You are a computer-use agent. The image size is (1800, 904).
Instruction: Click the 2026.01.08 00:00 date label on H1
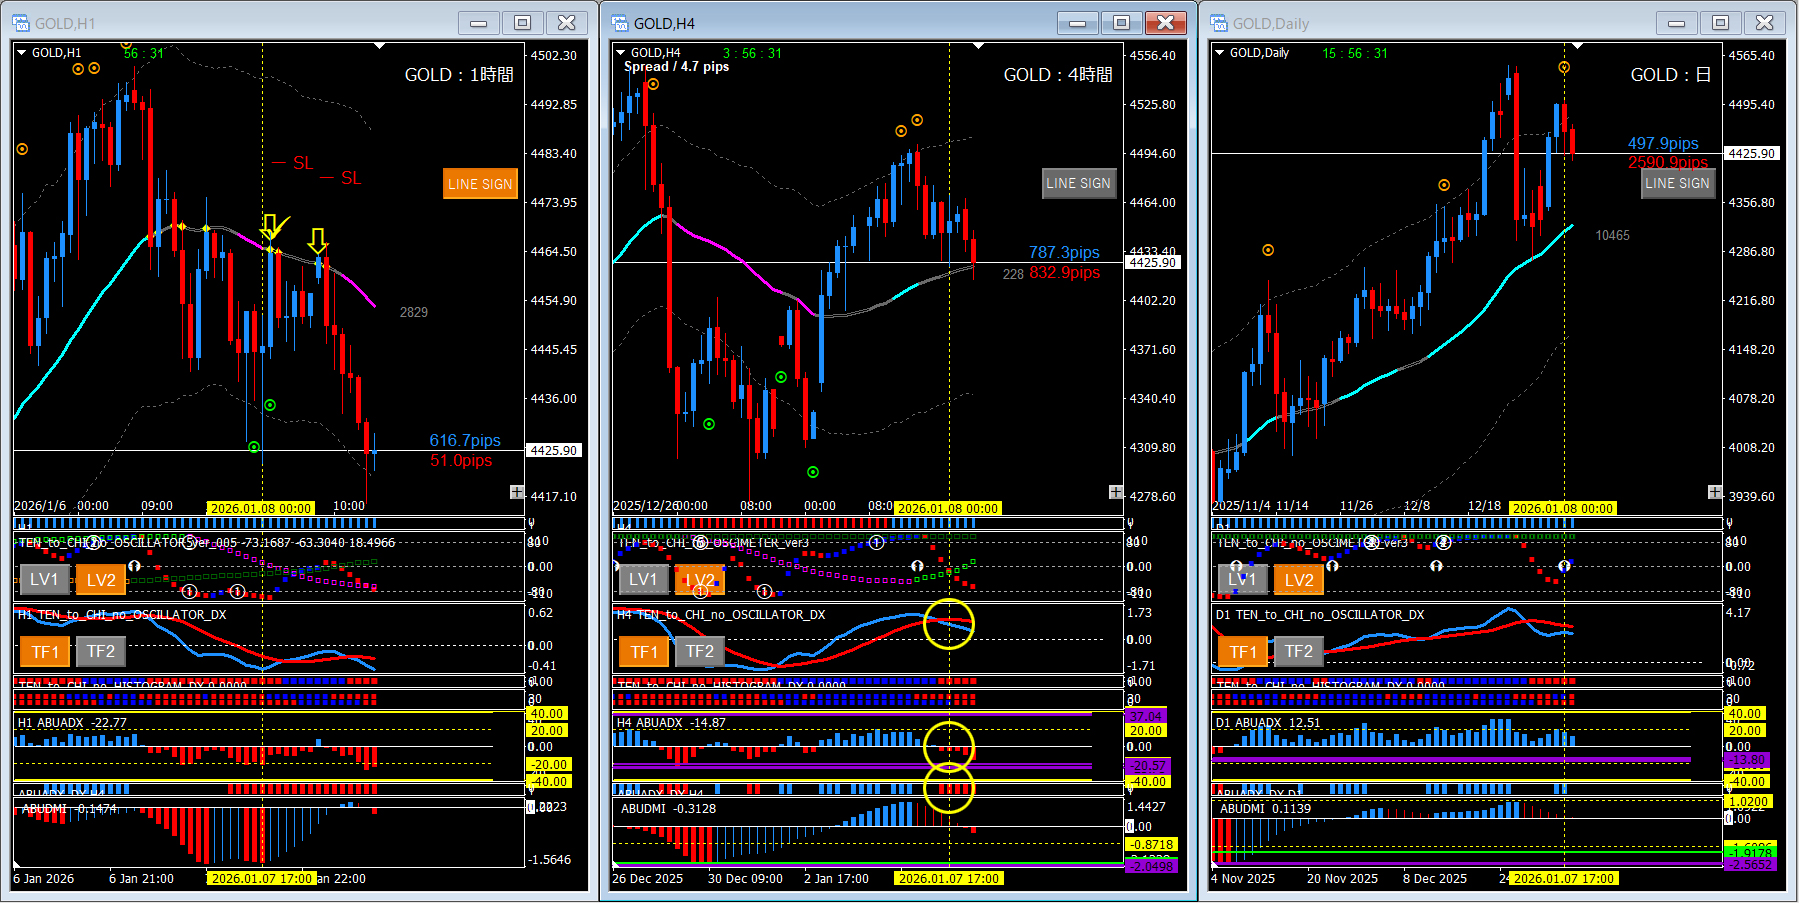click(260, 508)
